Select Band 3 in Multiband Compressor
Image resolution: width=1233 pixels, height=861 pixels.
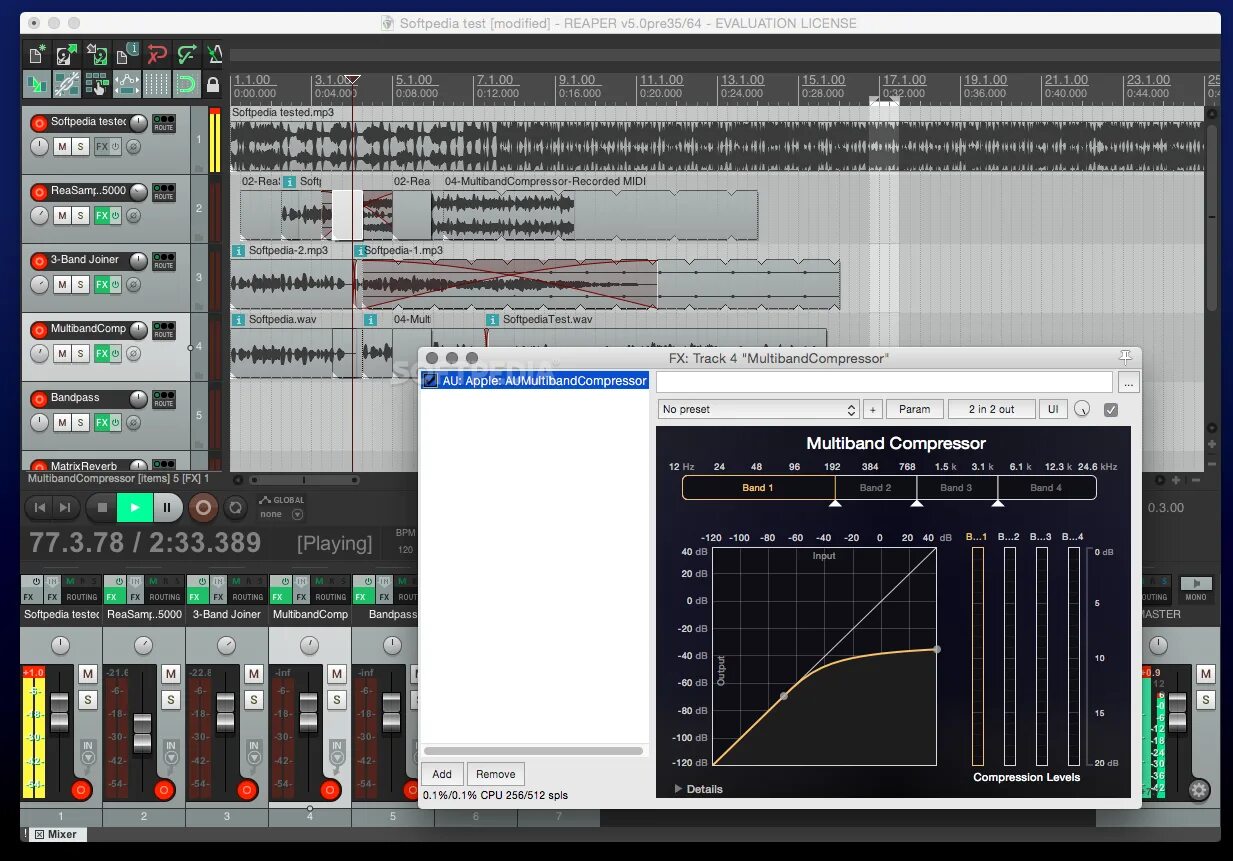pyautogui.click(x=956, y=488)
